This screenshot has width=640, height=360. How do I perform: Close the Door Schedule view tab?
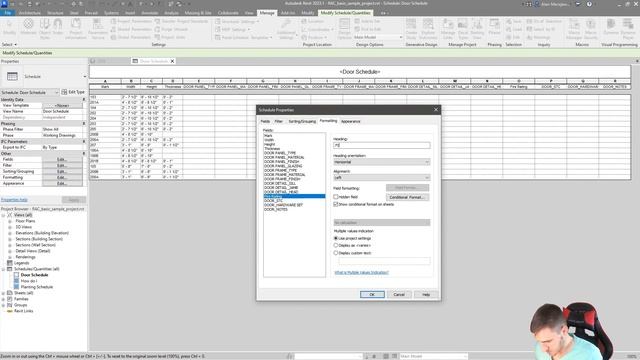[173, 61]
